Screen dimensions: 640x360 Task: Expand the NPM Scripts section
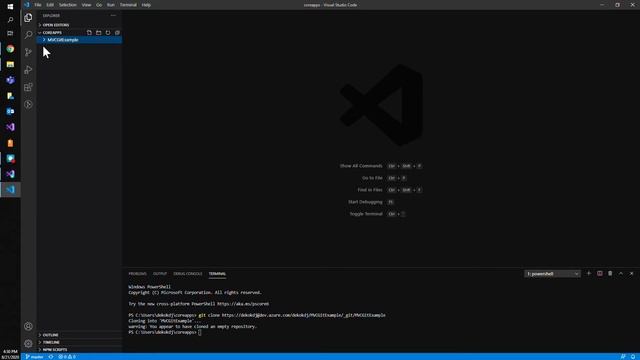tap(80, 349)
